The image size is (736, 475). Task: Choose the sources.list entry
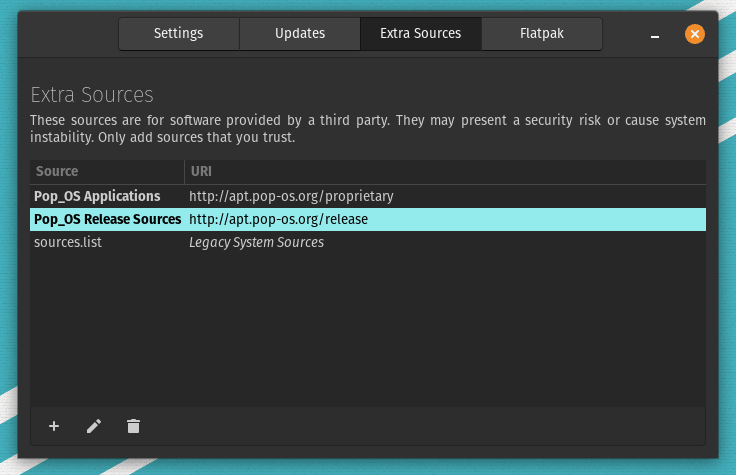(x=68, y=242)
